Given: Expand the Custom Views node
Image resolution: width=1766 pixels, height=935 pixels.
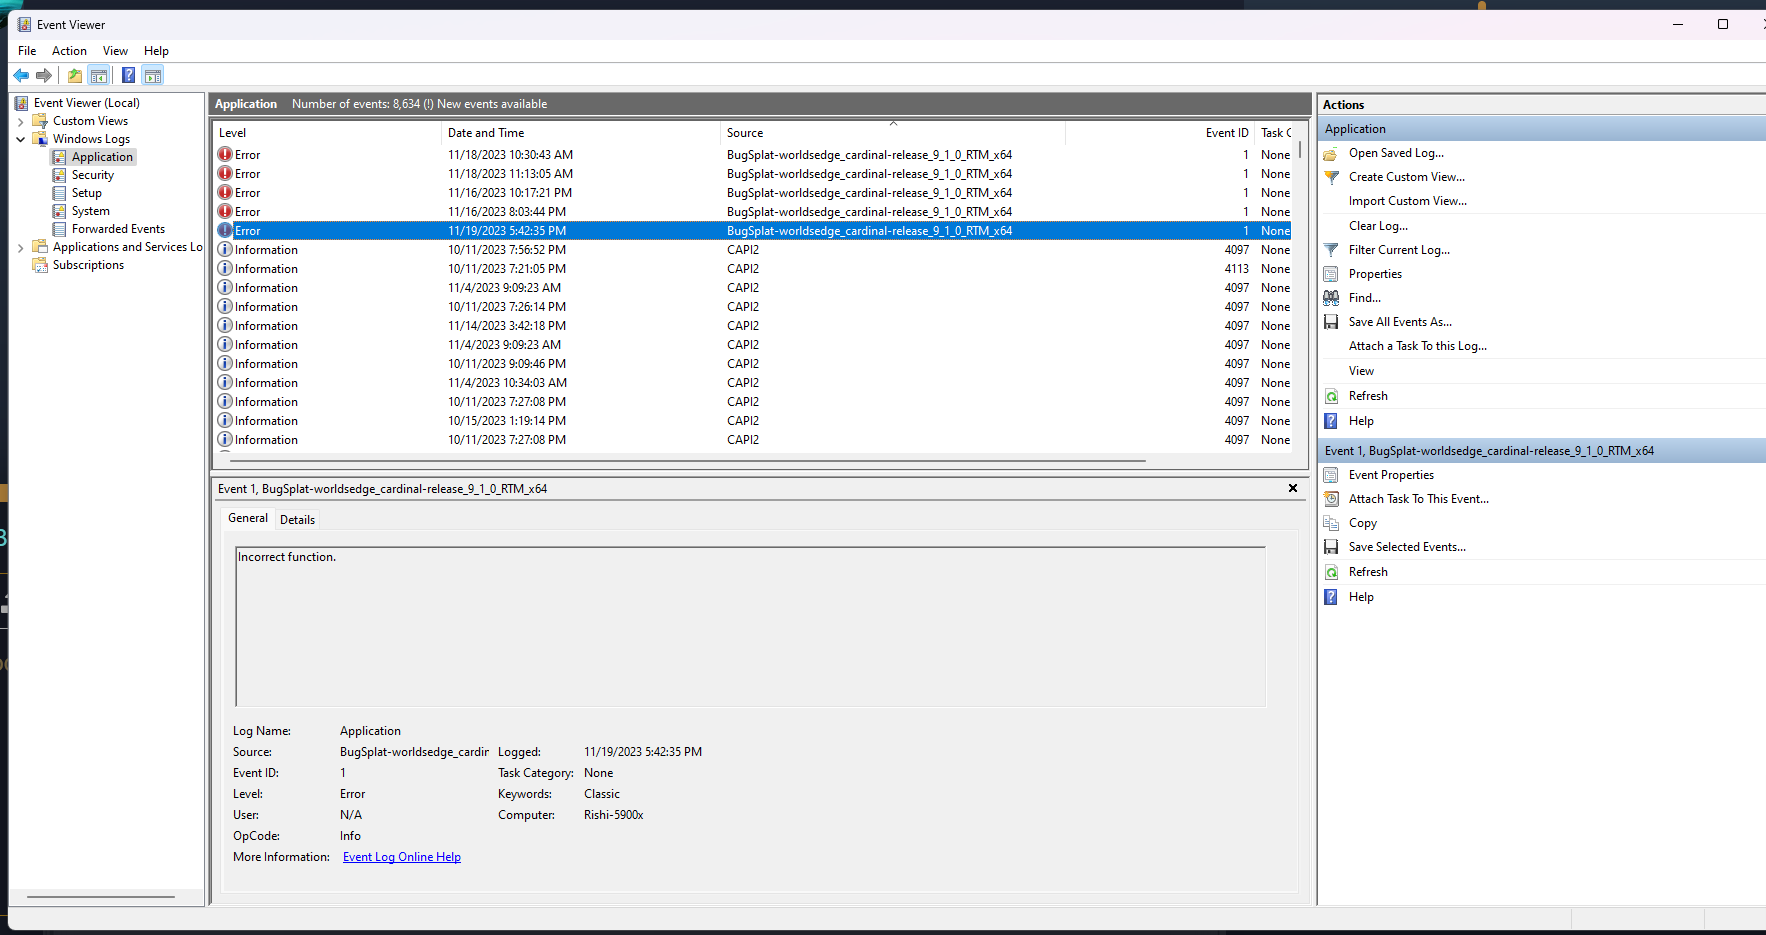Looking at the screenshot, I should tap(21, 120).
